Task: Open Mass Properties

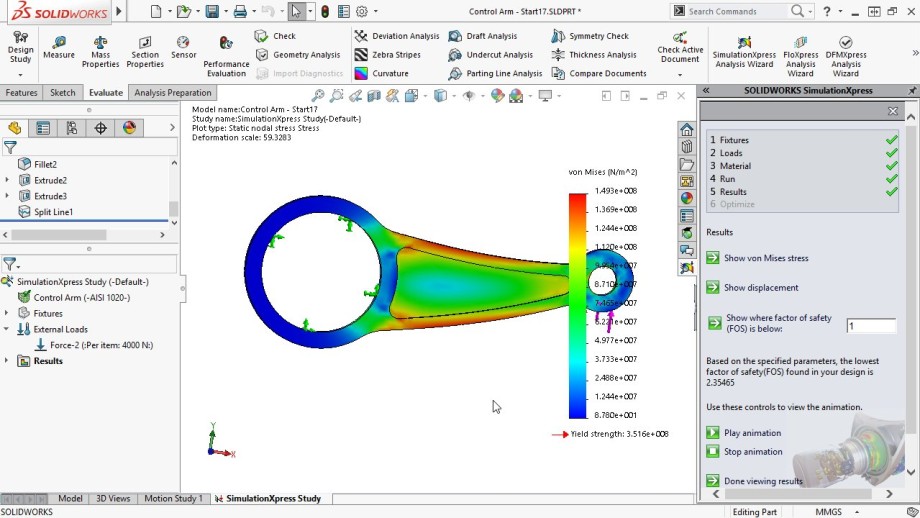Action: [x=100, y=51]
